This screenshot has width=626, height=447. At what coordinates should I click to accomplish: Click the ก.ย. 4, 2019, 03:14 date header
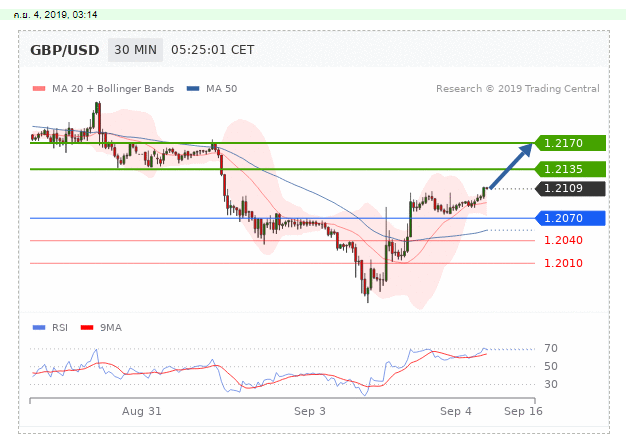[x=55, y=15]
